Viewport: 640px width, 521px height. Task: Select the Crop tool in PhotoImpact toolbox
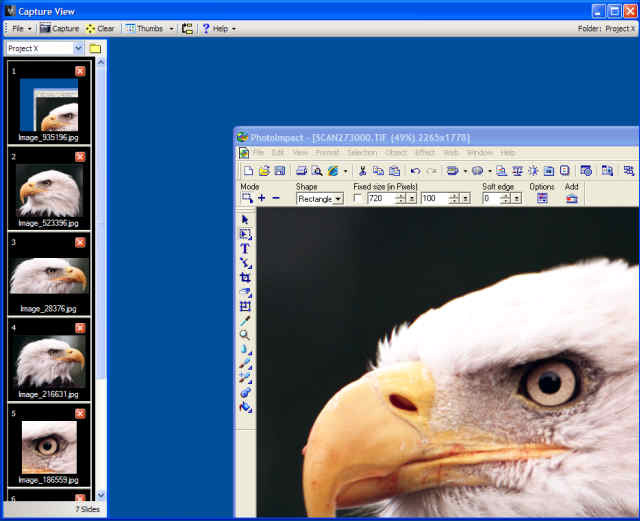pyautogui.click(x=245, y=278)
